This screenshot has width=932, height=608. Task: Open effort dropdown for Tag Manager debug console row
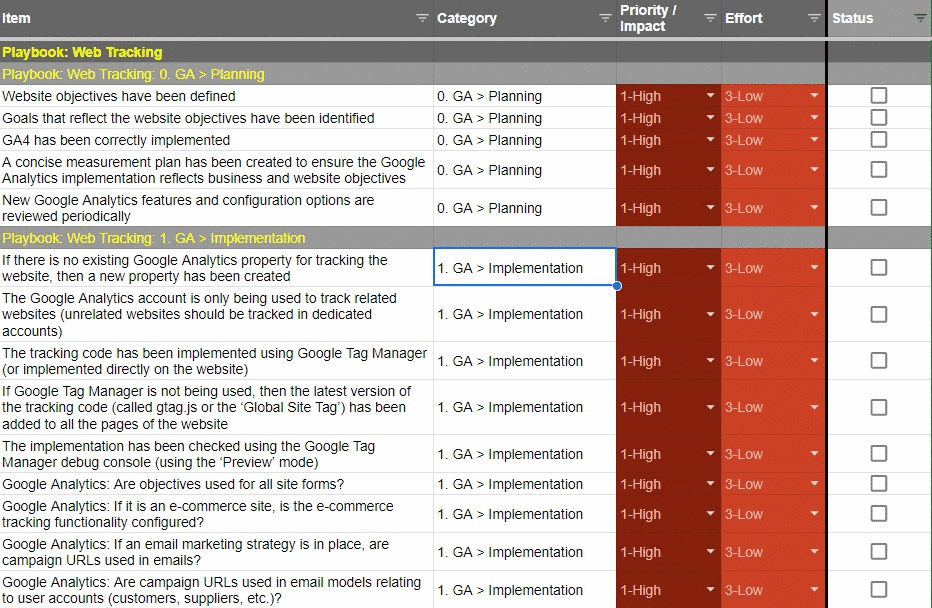[x=814, y=453]
